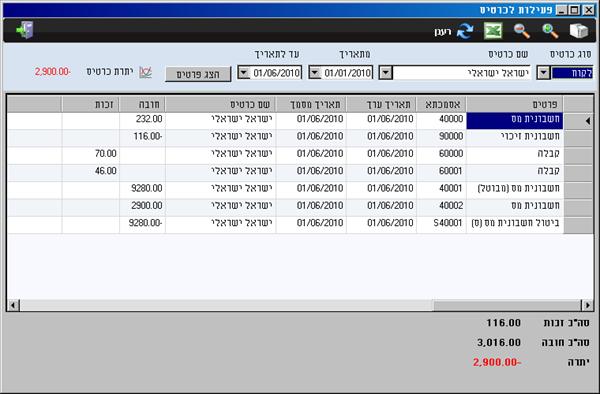The image size is (600, 394).
Task: Click the חובה column header
Action: pos(142,104)
